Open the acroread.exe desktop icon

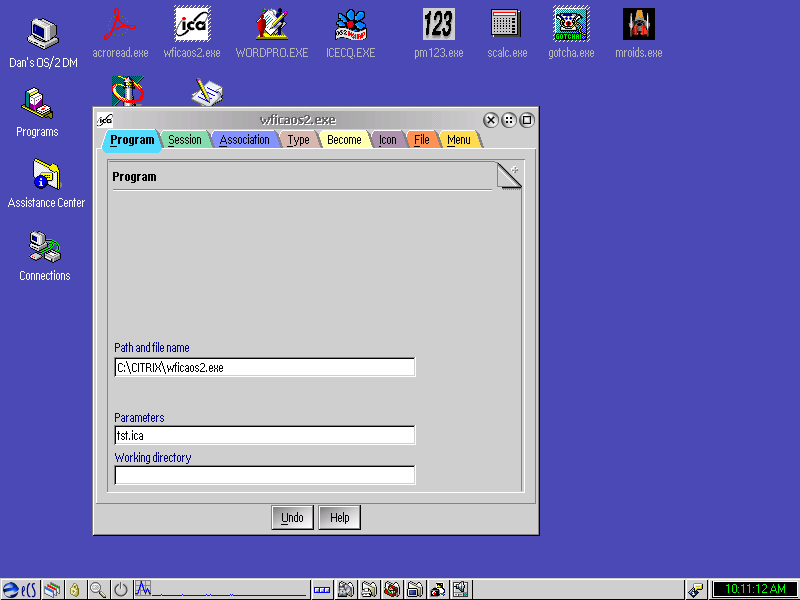coord(119,24)
